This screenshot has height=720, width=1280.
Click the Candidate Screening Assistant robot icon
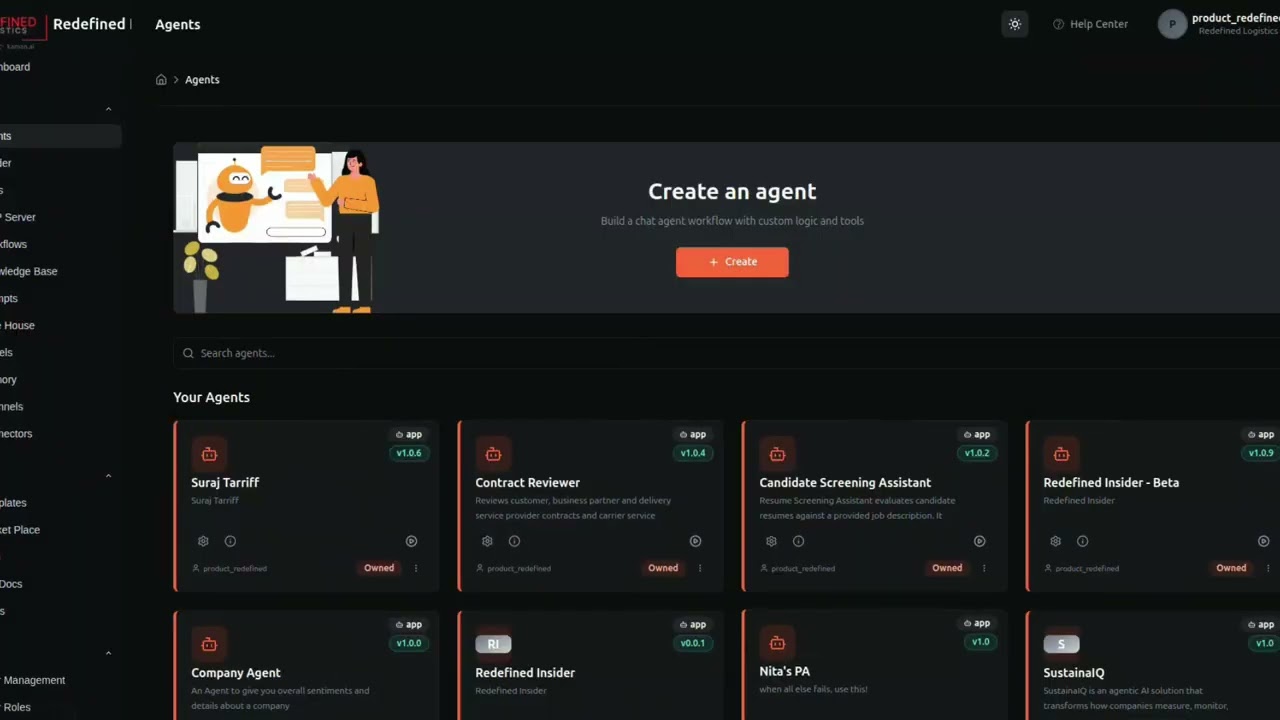[777, 454]
